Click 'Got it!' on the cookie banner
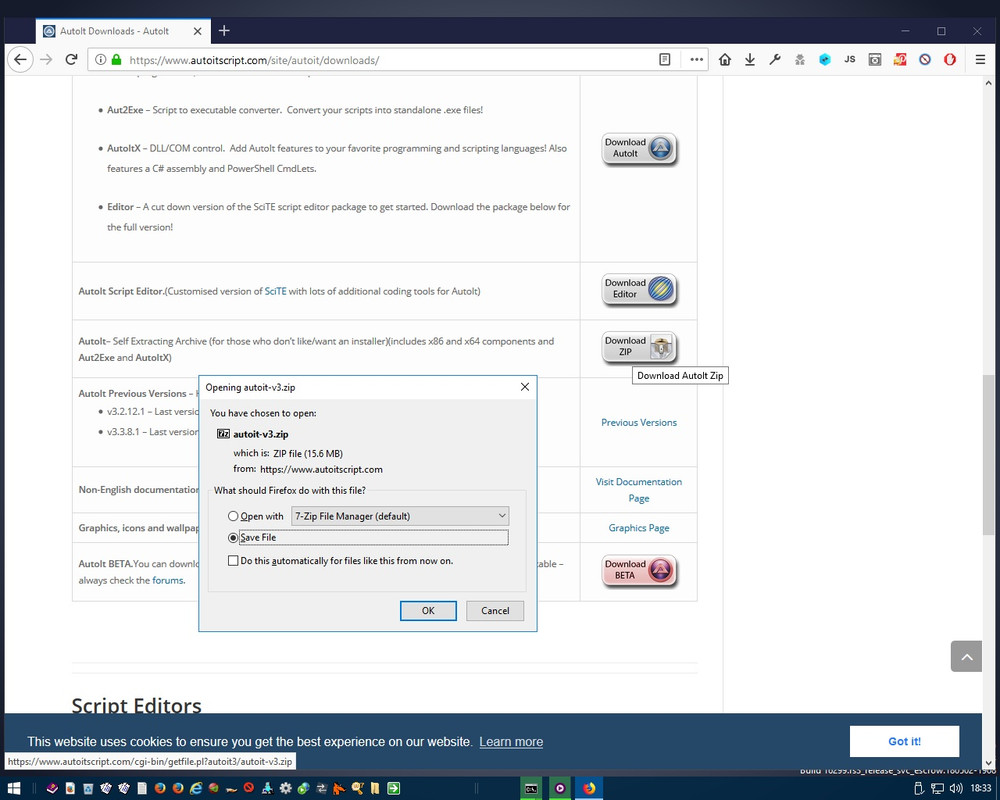 click(x=904, y=741)
